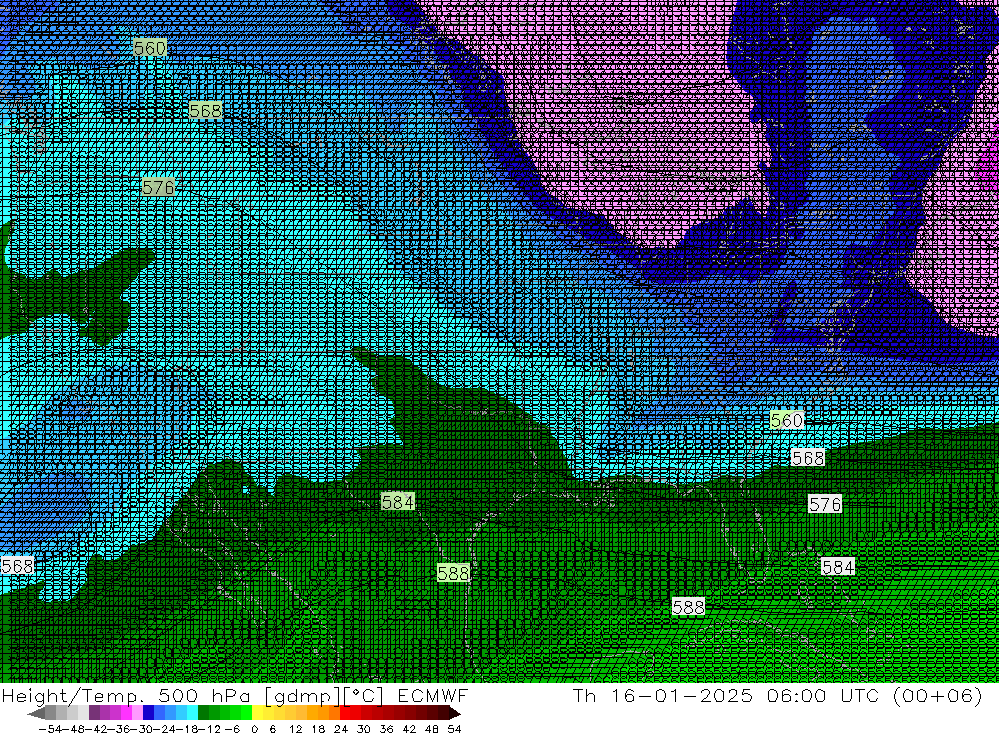Click the 'ECMWF' model name
1000x733 pixels.
coord(433,695)
